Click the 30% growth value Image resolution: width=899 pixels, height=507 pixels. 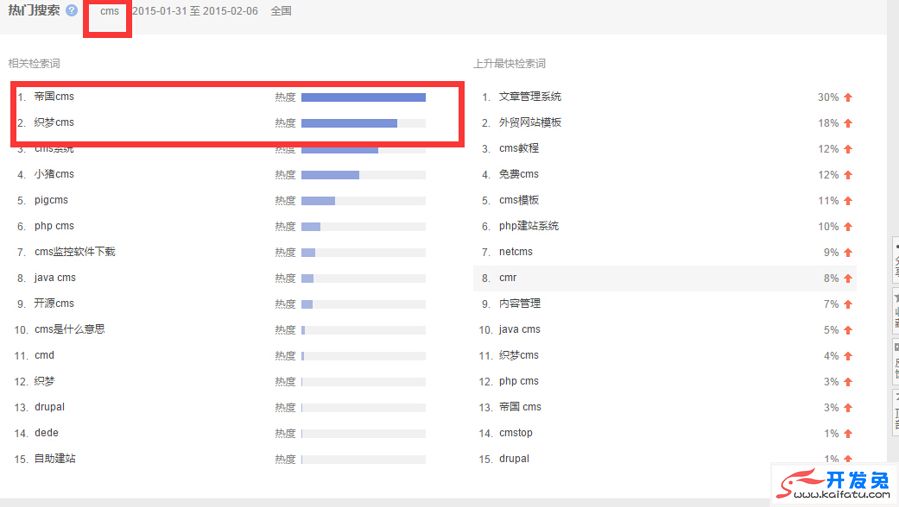point(828,98)
